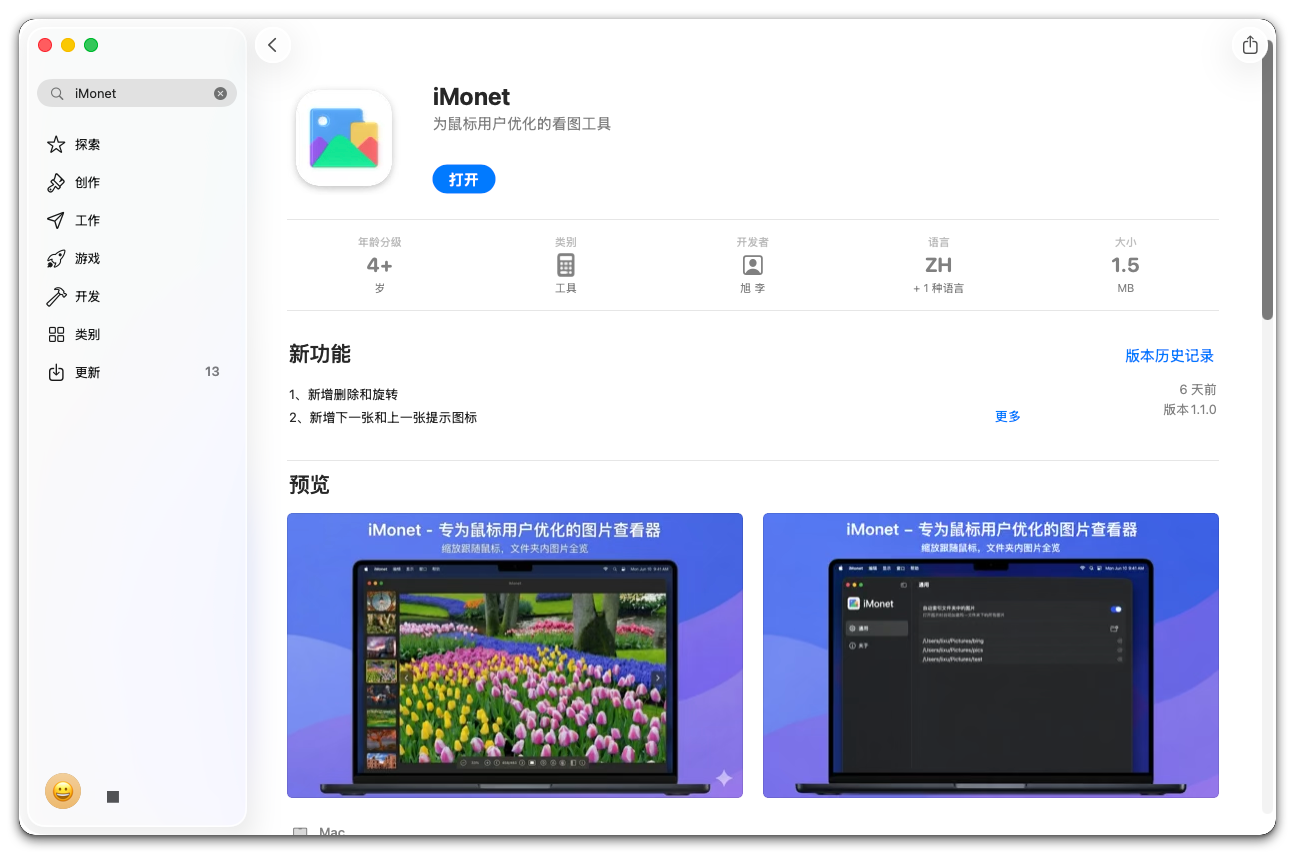
Task: Open the account avatar emoji
Action: coord(63,791)
